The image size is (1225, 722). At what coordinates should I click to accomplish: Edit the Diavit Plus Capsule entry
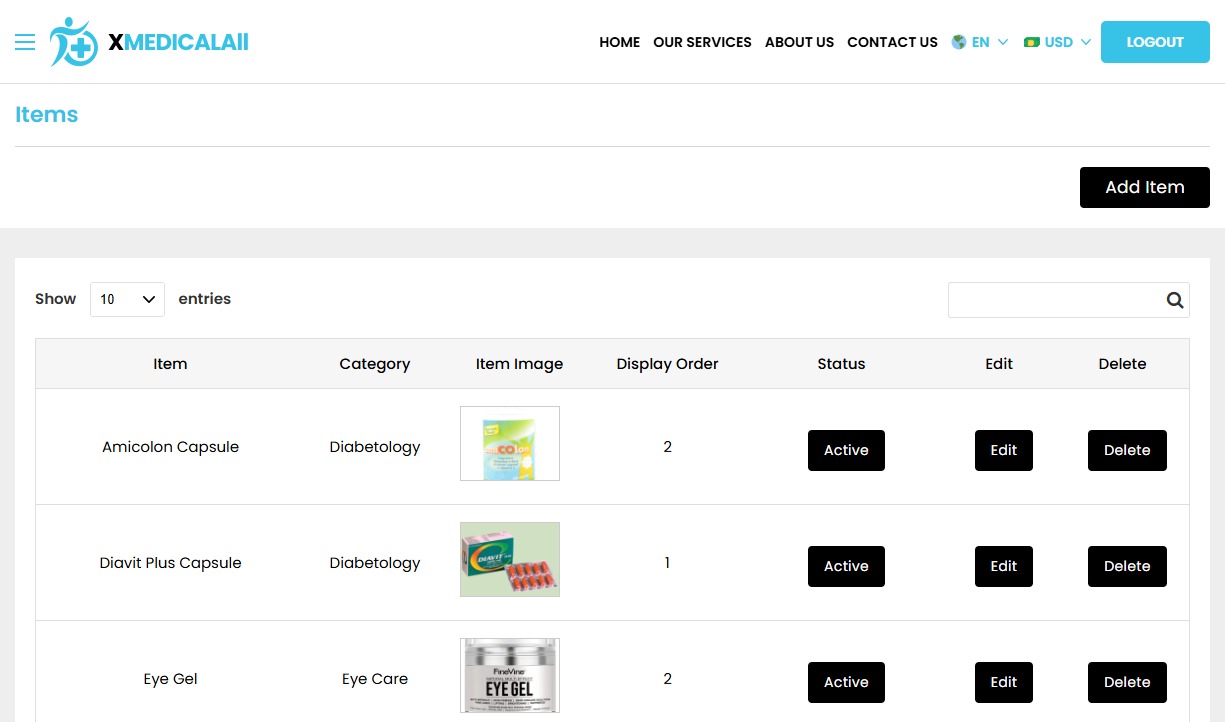point(1003,566)
